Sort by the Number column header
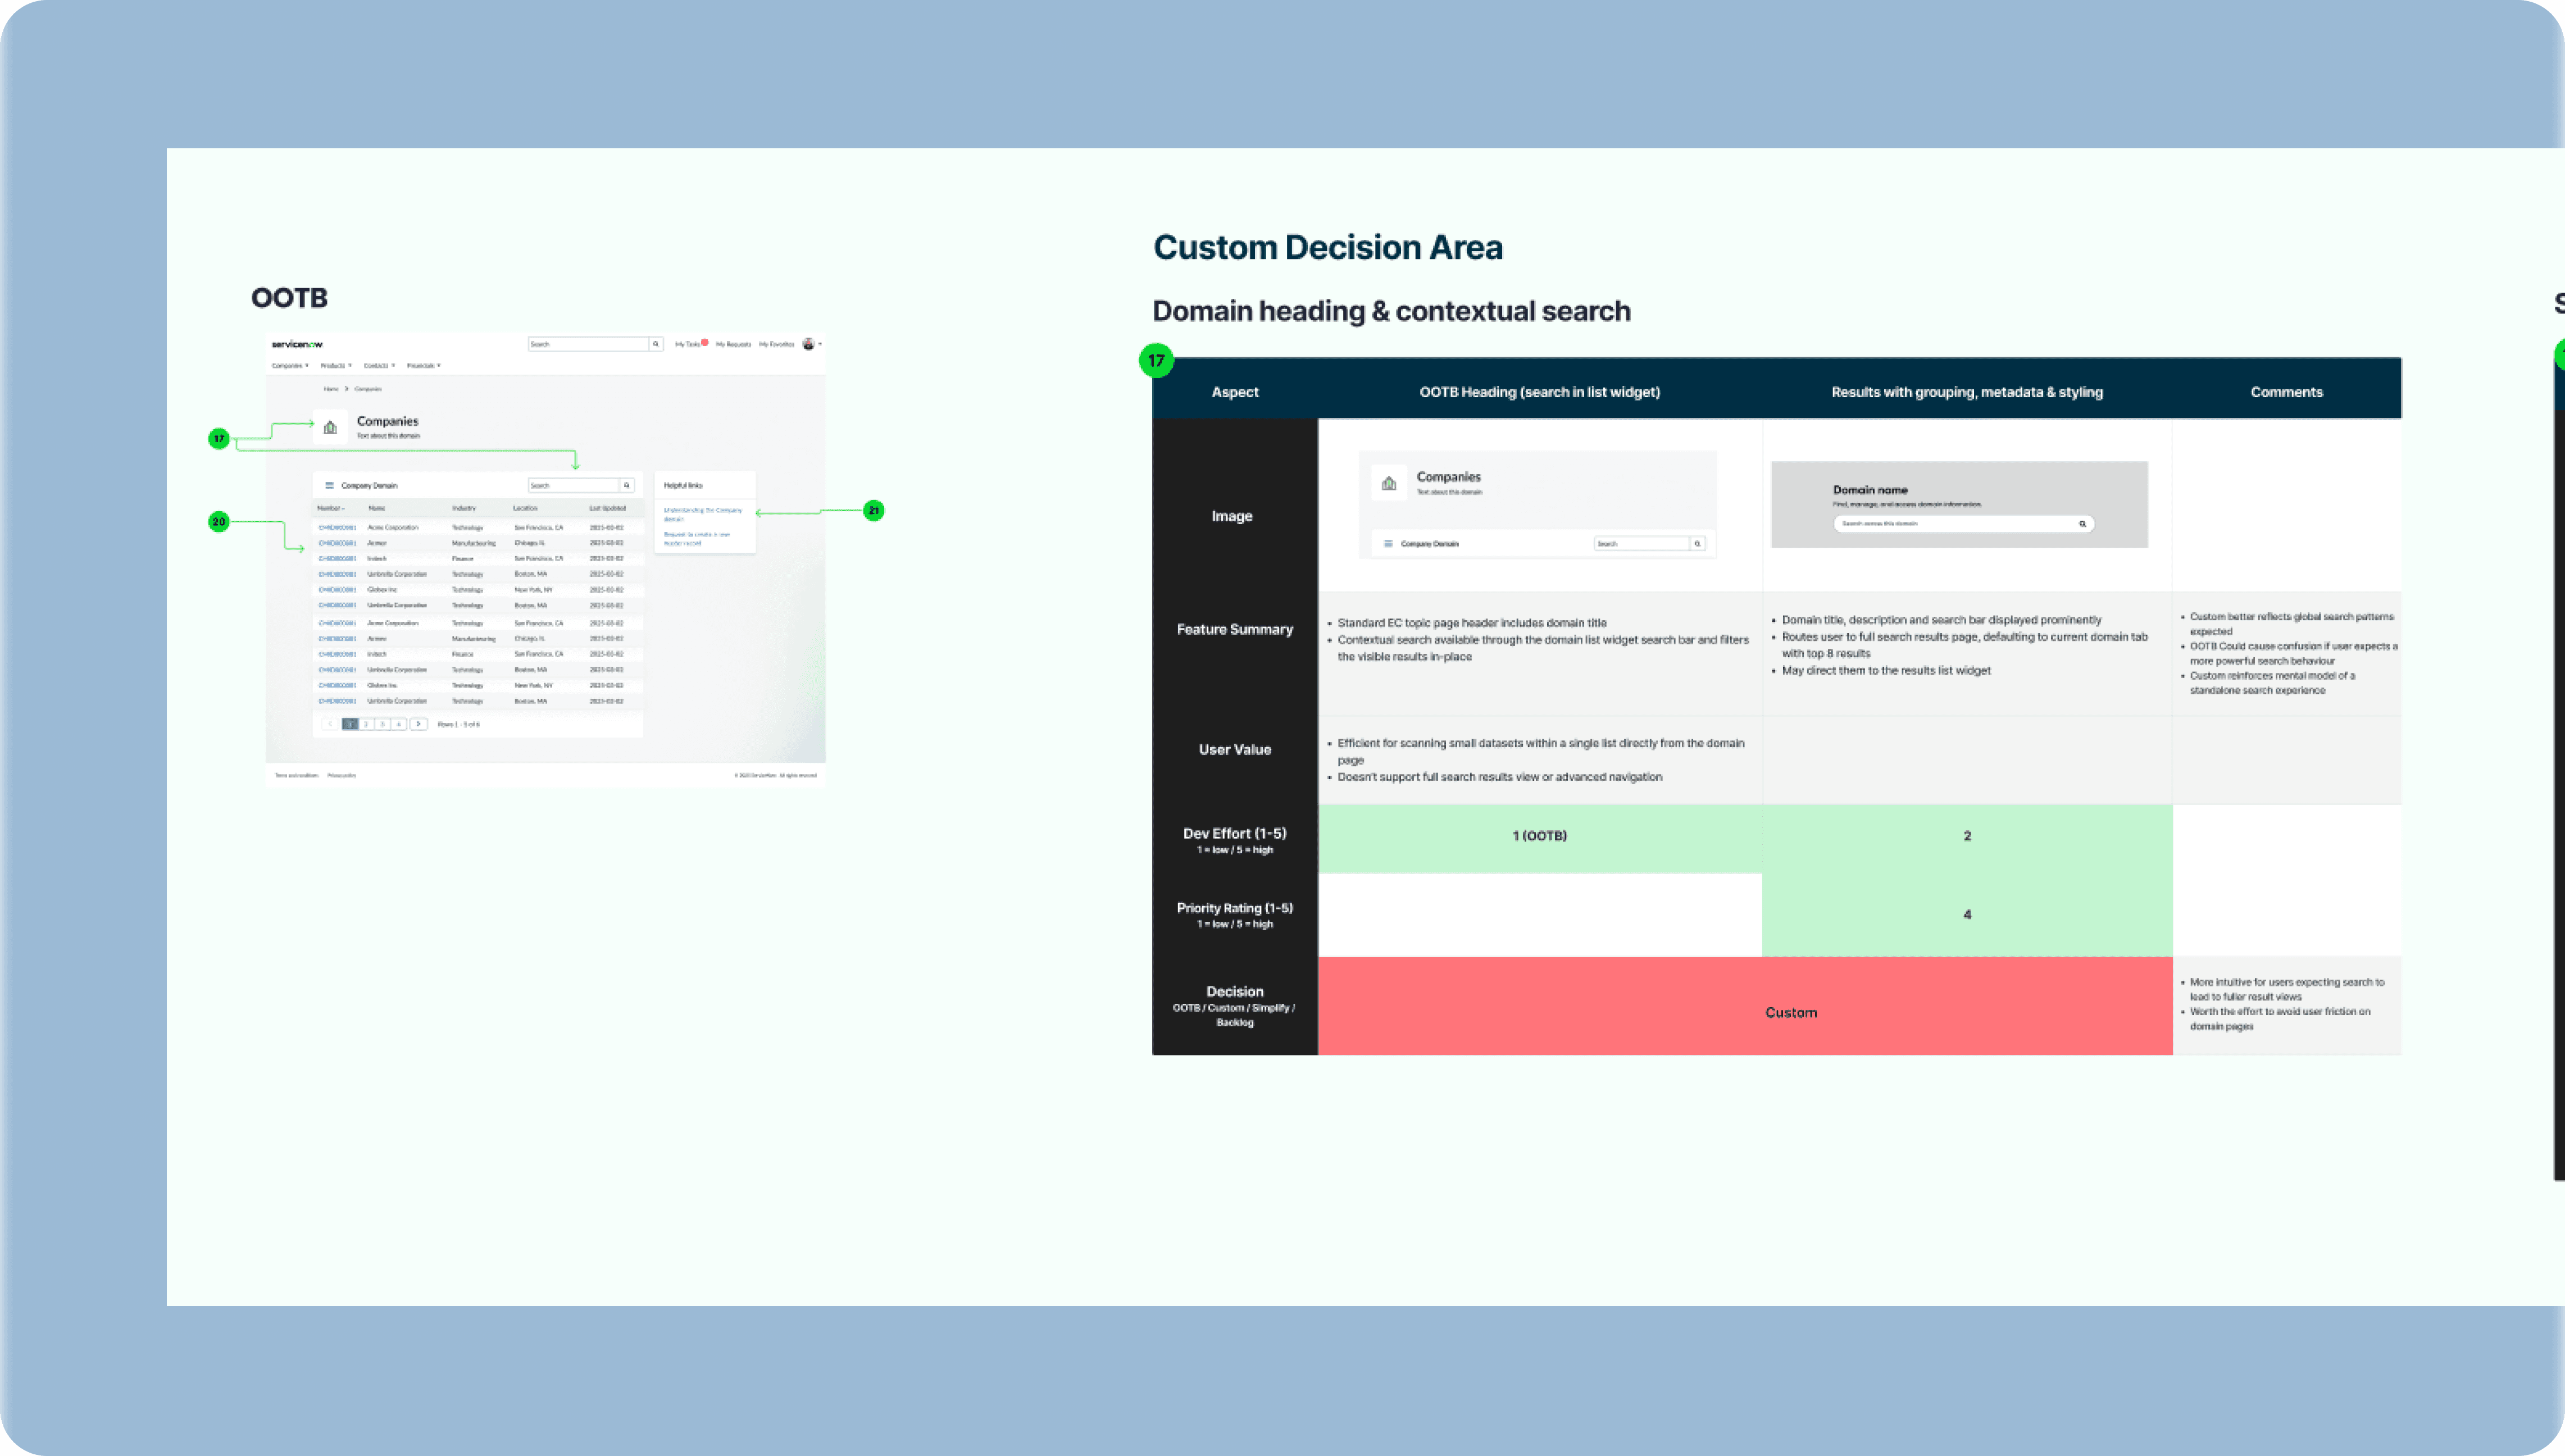The image size is (2565, 1456). pyautogui.click(x=331, y=508)
